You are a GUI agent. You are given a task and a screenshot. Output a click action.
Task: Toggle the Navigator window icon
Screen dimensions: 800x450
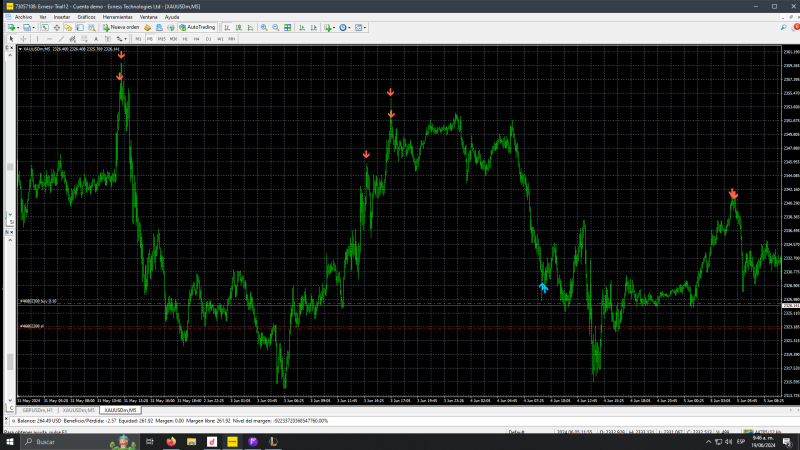click(68, 28)
